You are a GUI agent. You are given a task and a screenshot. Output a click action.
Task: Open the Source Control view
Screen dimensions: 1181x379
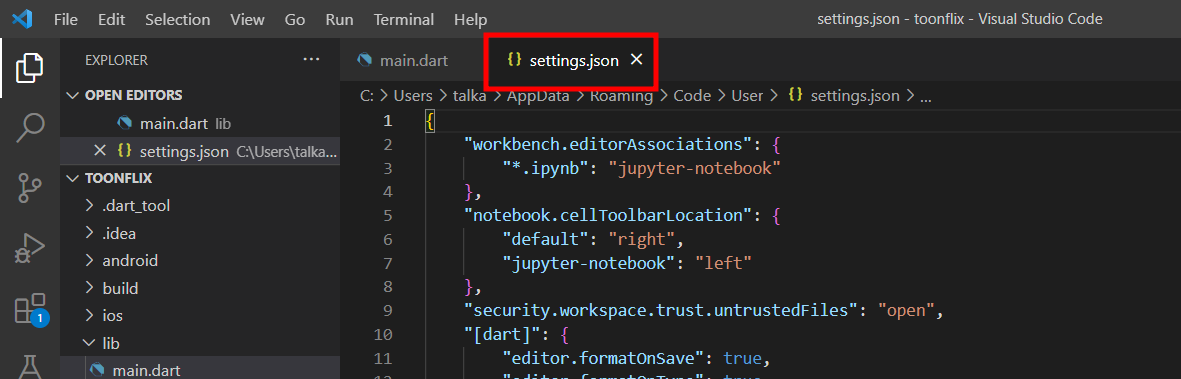click(29, 188)
